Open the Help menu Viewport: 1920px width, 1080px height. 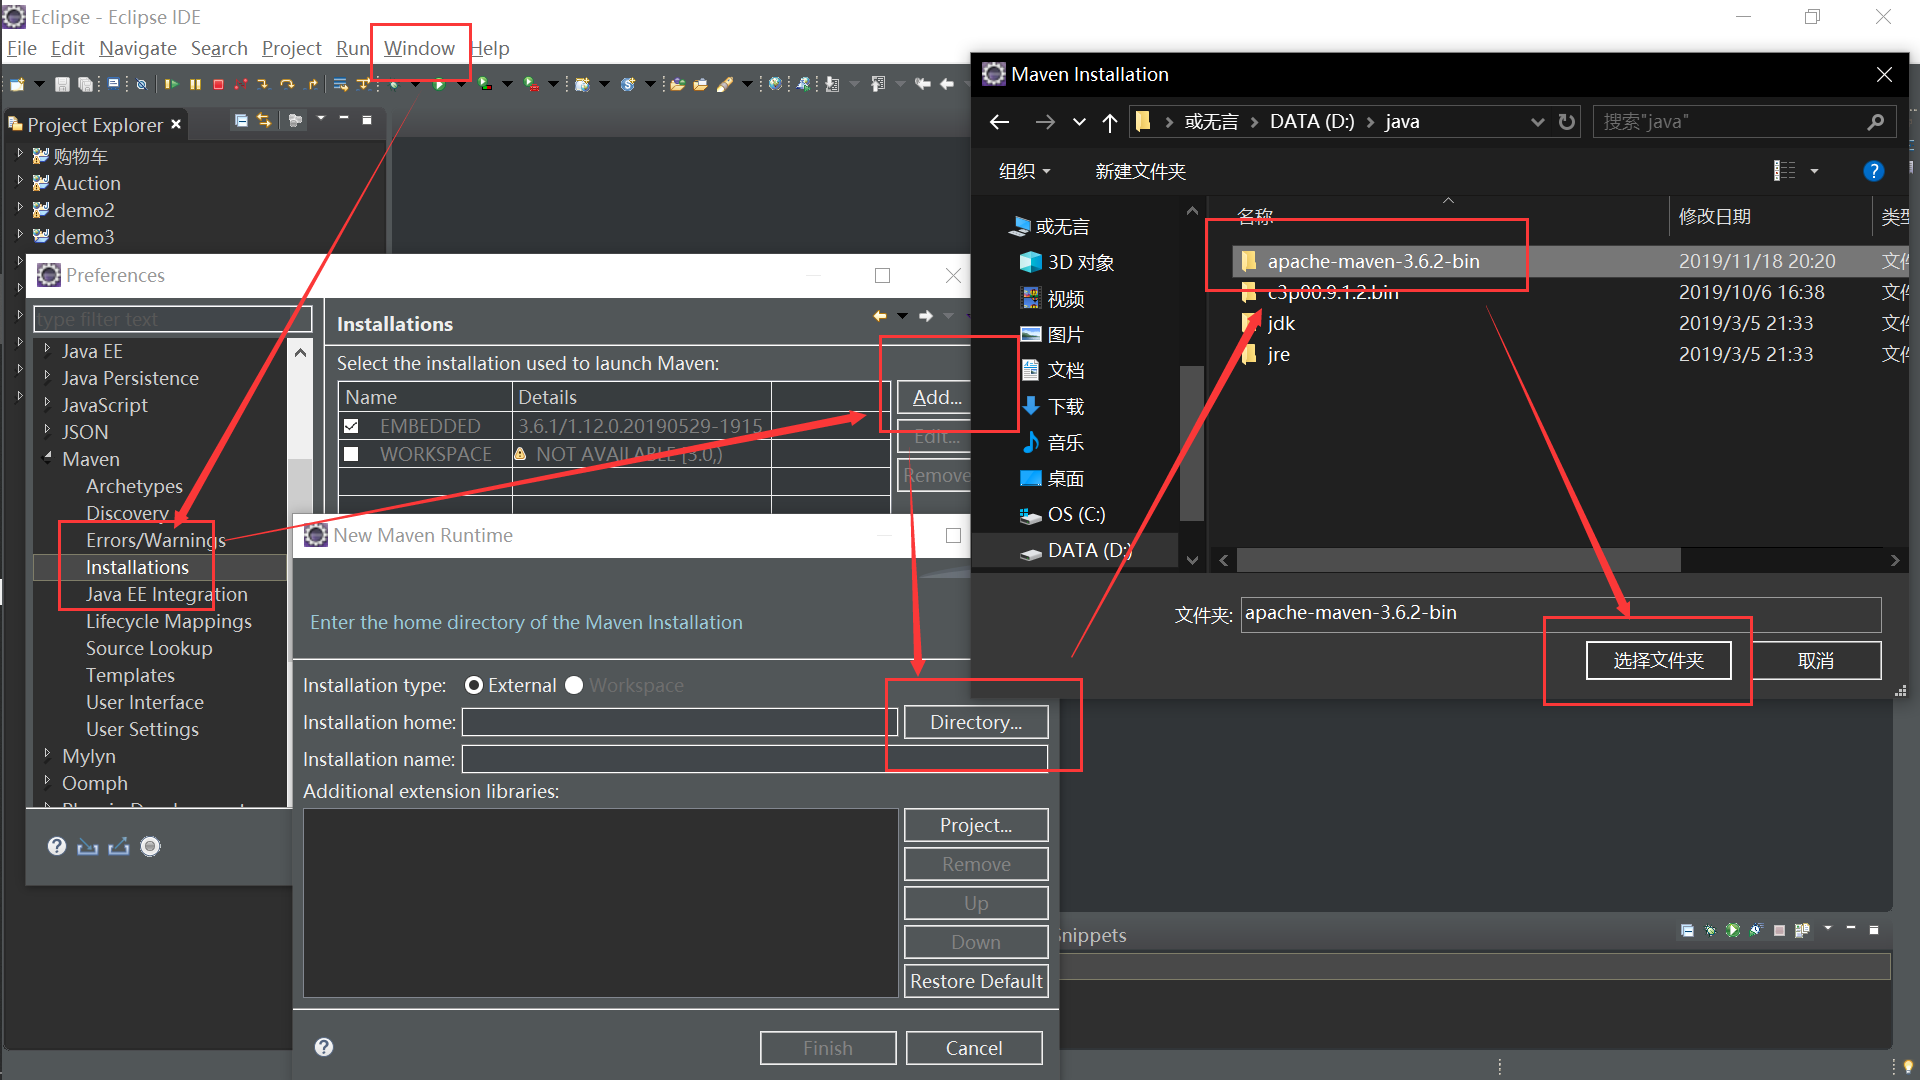(x=490, y=48)
